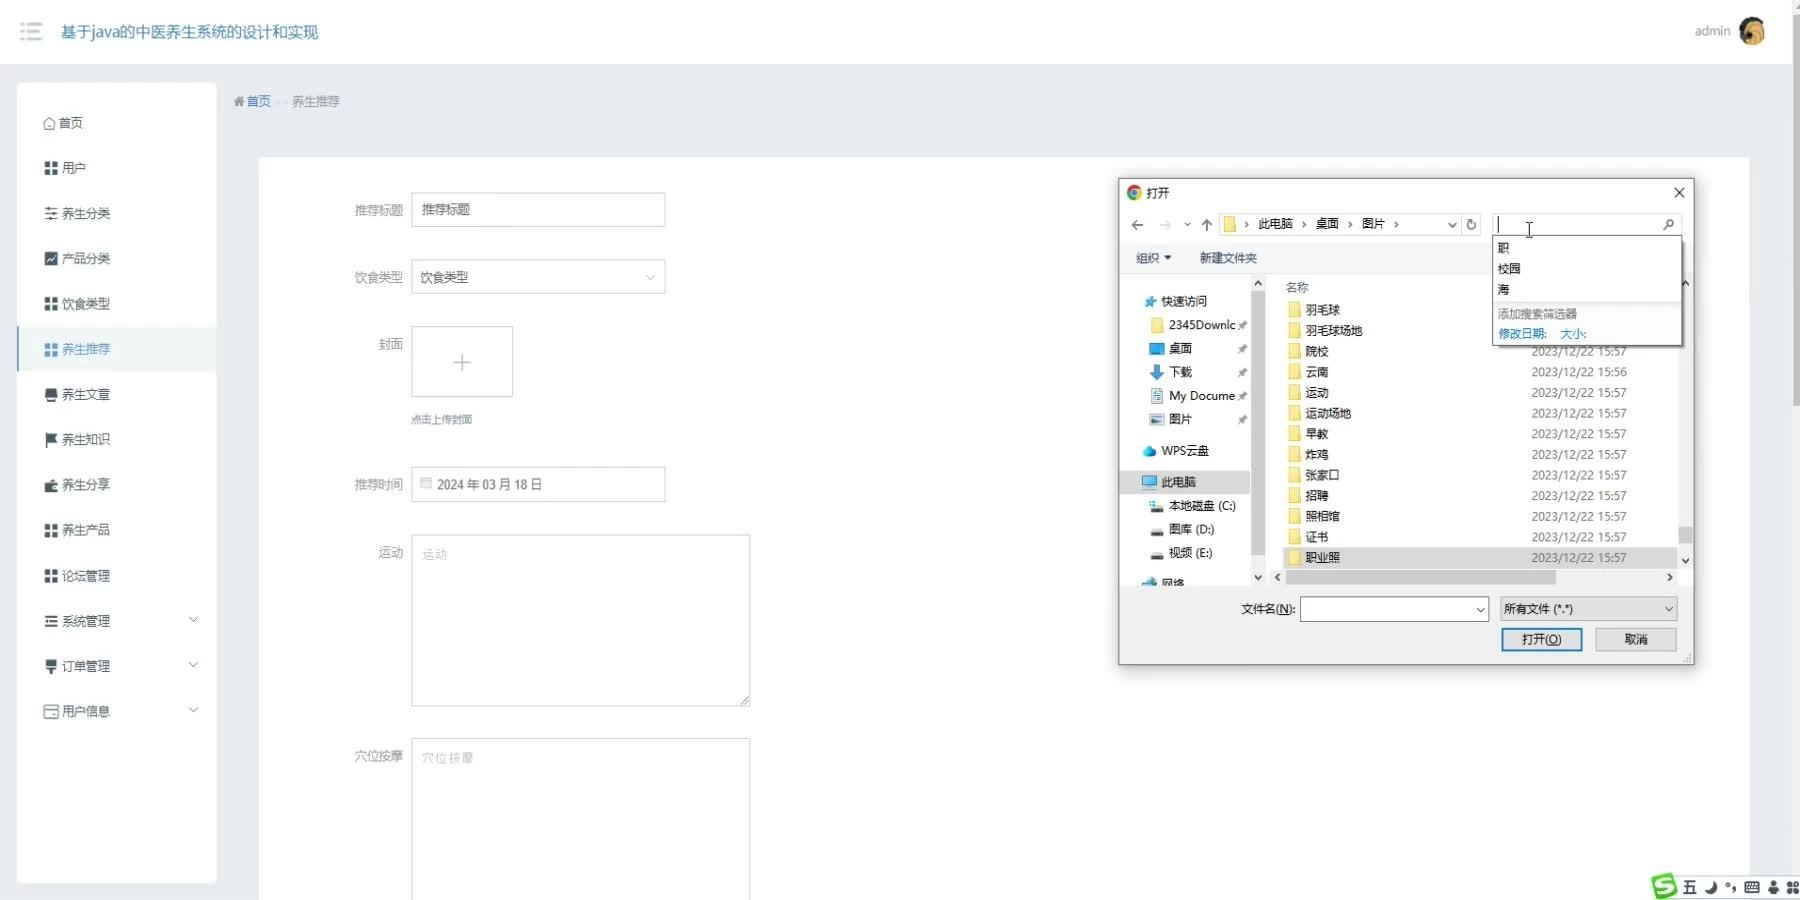Open 养生知识 in the sidebar
The height and width of the screenshot is (900, 1800).
(77, 439)
